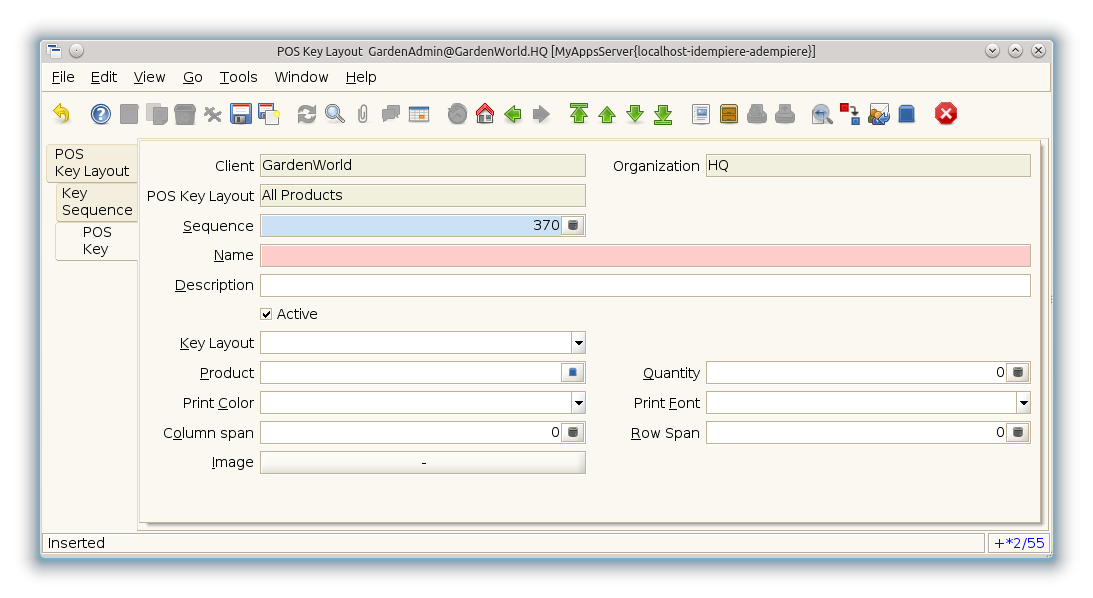Click the Save floppy disk icon
Image resolution: width=1093 pixels, height=598 pixels.
point(241,114)
